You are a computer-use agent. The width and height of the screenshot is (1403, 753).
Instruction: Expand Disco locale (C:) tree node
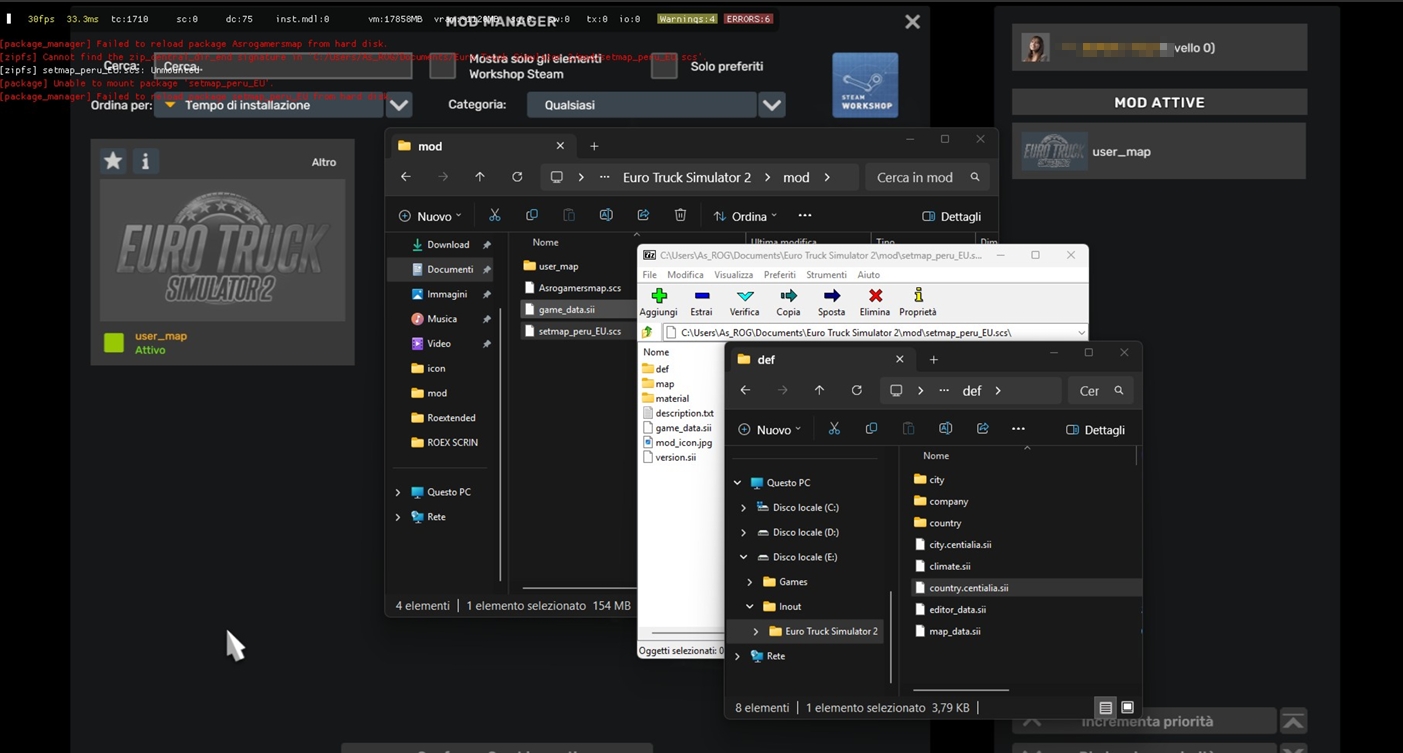tap(743, 508)
